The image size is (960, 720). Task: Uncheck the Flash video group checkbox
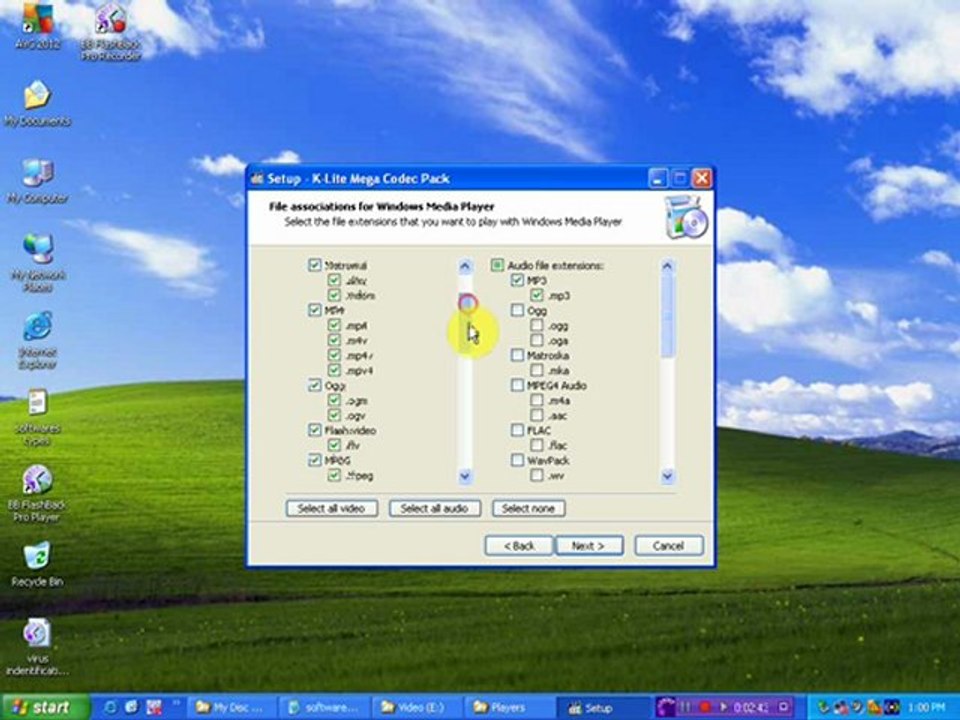click(314, 430)
